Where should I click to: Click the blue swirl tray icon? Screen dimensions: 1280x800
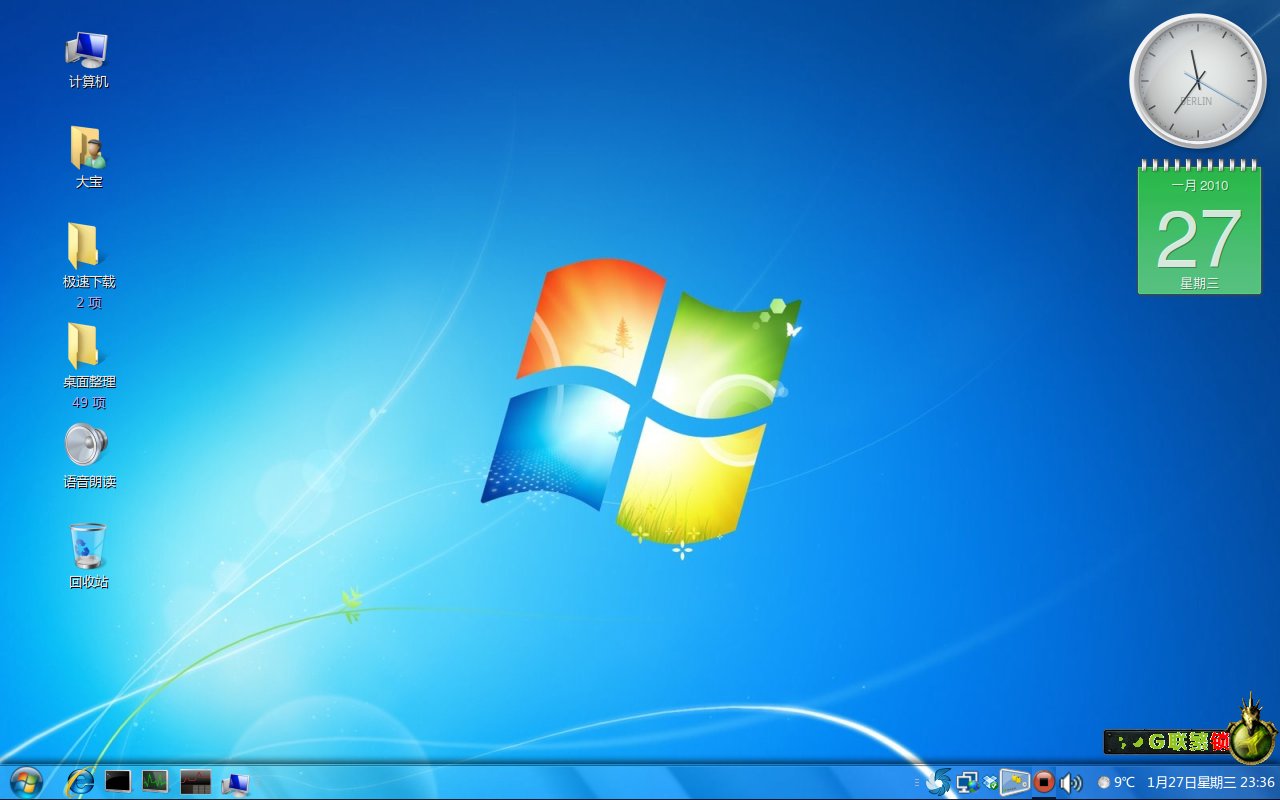pos(938,782)
